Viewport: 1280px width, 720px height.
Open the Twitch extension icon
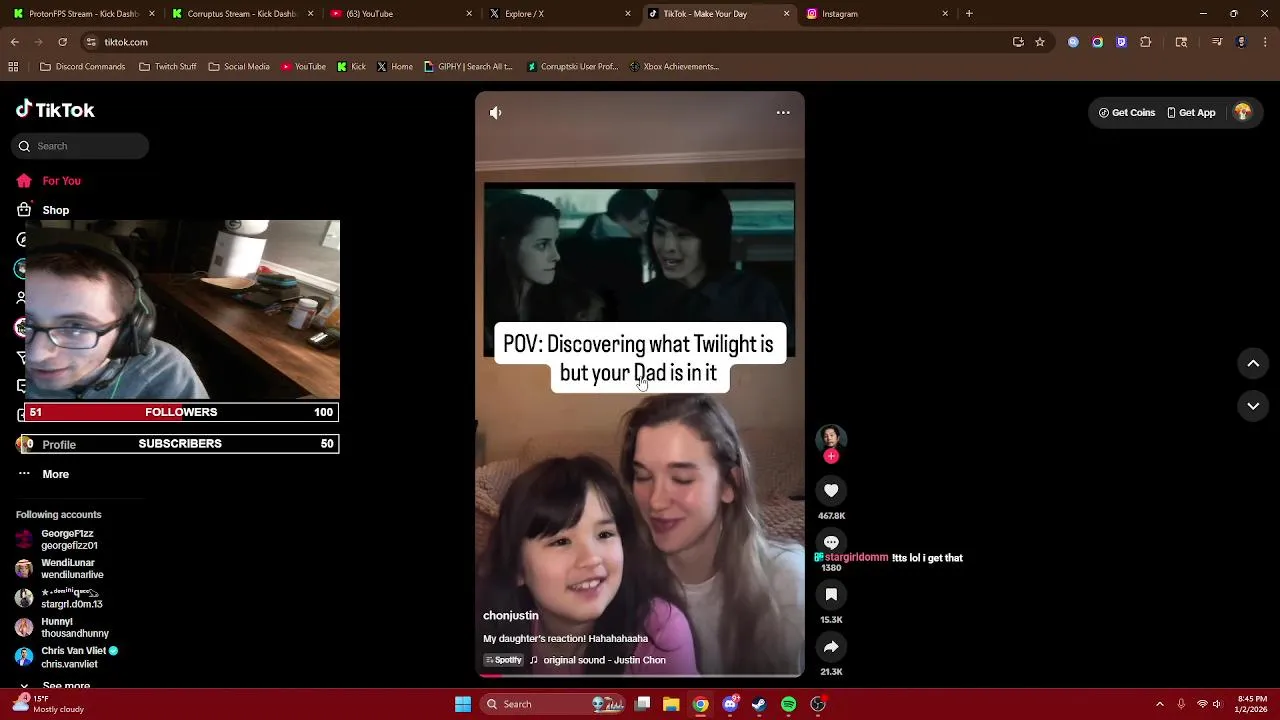(x=1121, y=42)
